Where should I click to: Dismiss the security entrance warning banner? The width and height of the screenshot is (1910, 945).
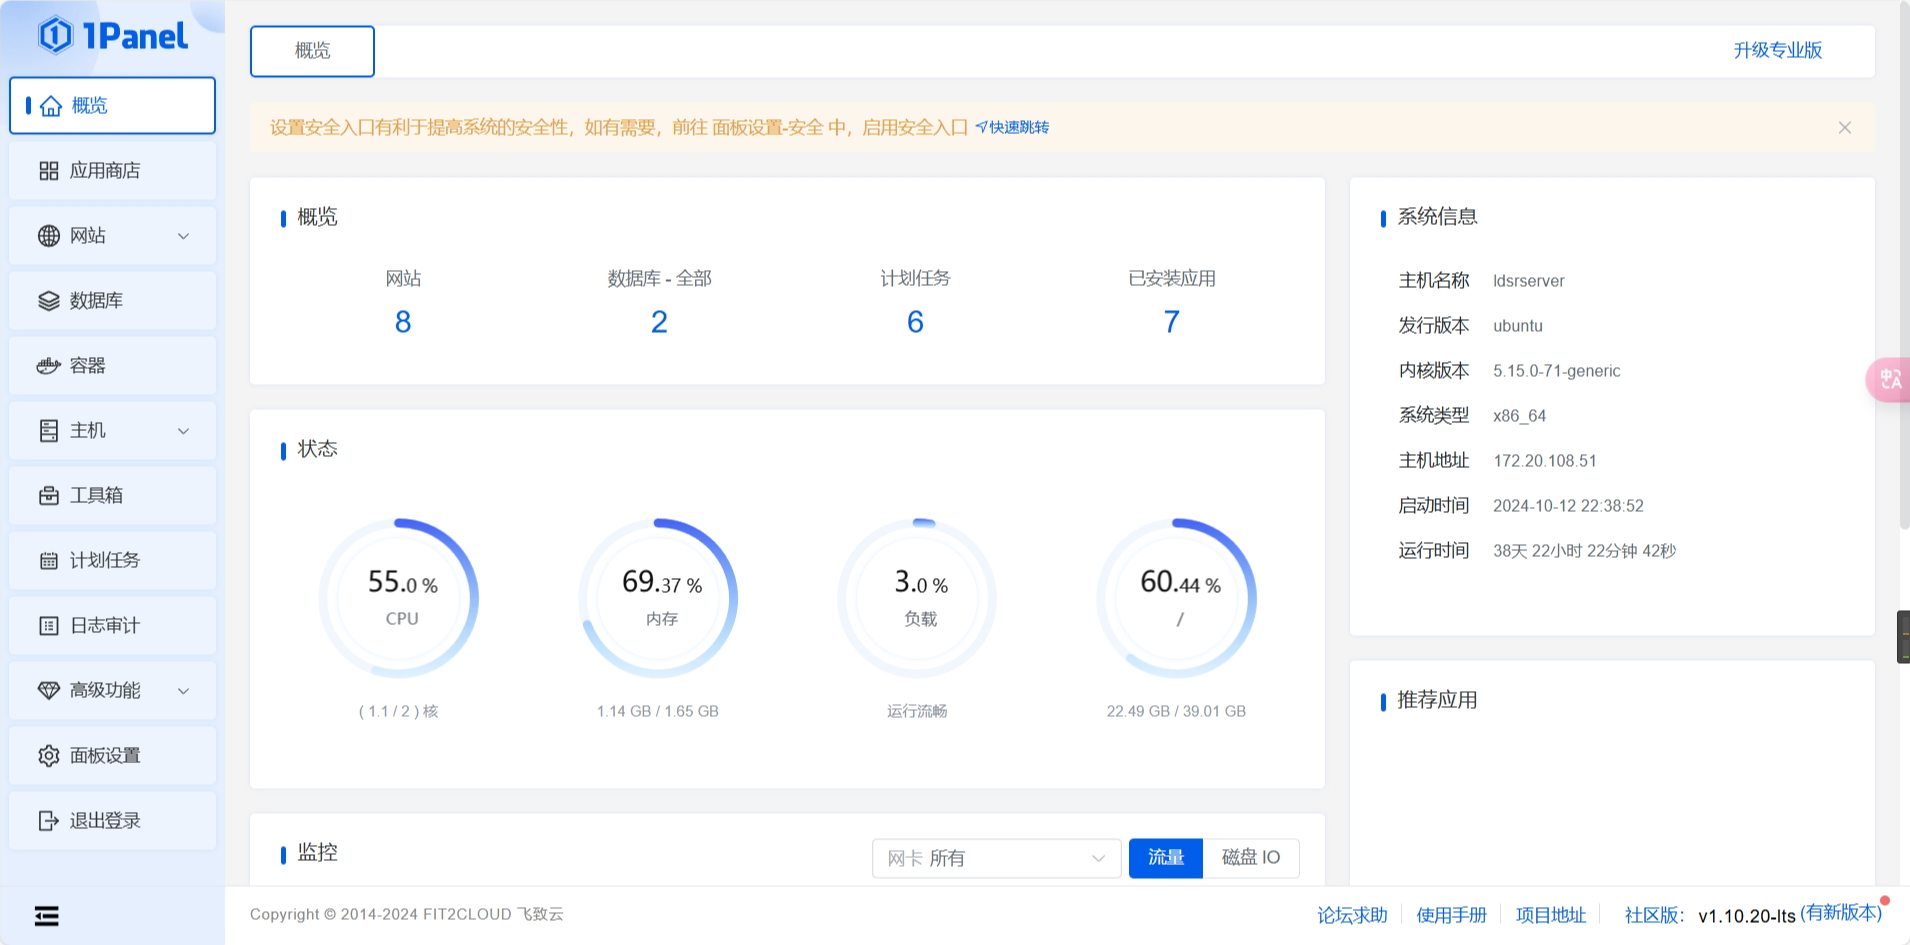(1844, 128)
